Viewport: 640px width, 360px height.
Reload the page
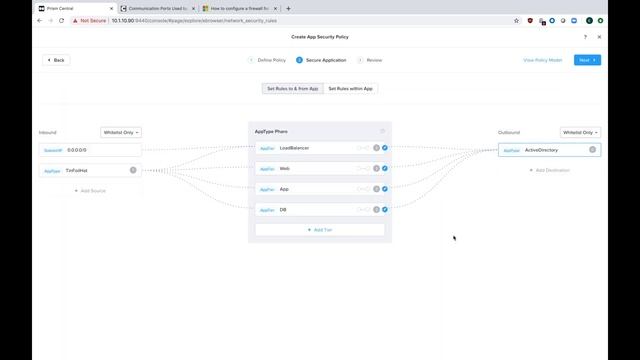(61, 20)
